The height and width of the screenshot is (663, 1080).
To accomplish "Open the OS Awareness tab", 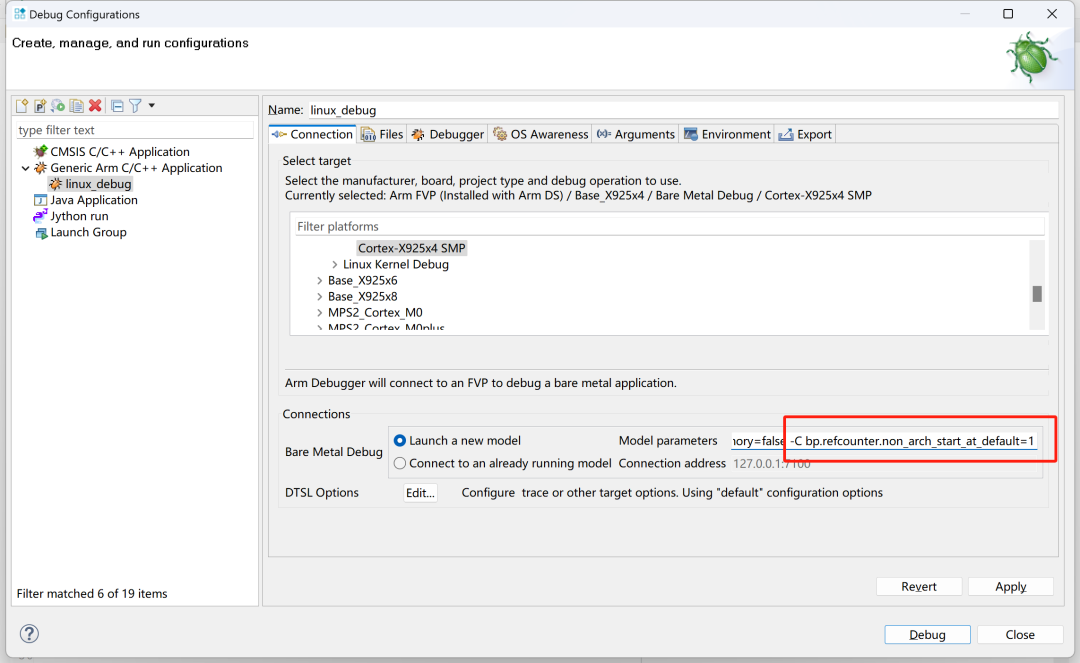I will (x=540, y=135).
